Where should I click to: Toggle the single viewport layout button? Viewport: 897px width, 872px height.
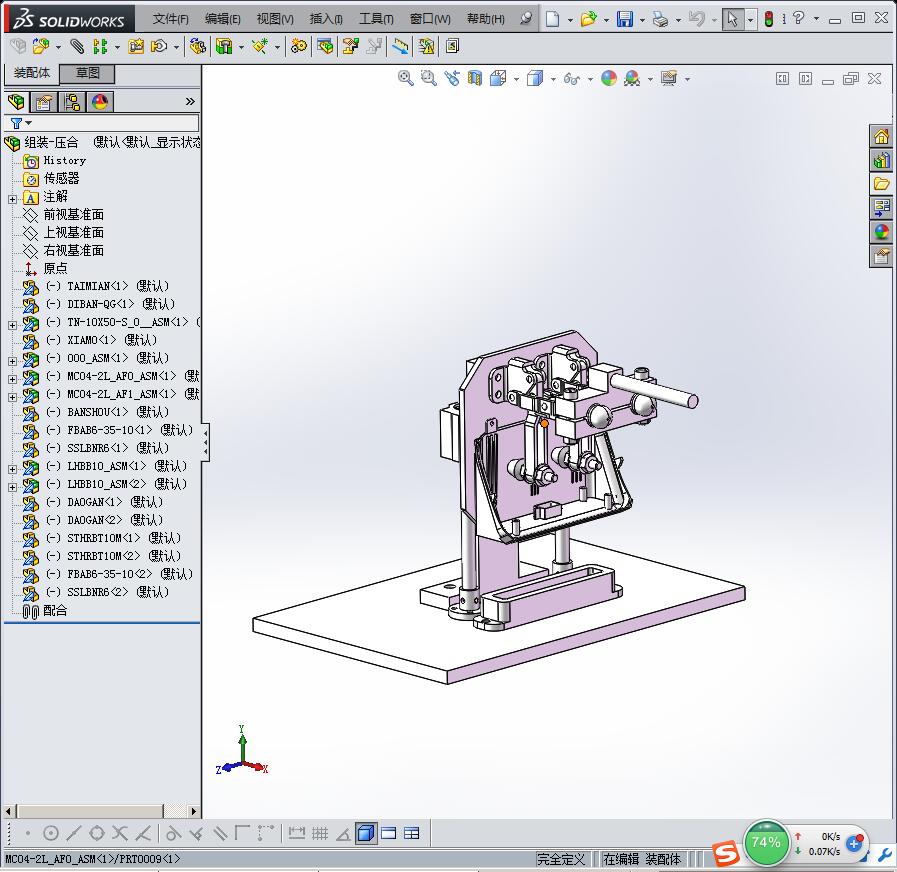(x=388, y=833)
